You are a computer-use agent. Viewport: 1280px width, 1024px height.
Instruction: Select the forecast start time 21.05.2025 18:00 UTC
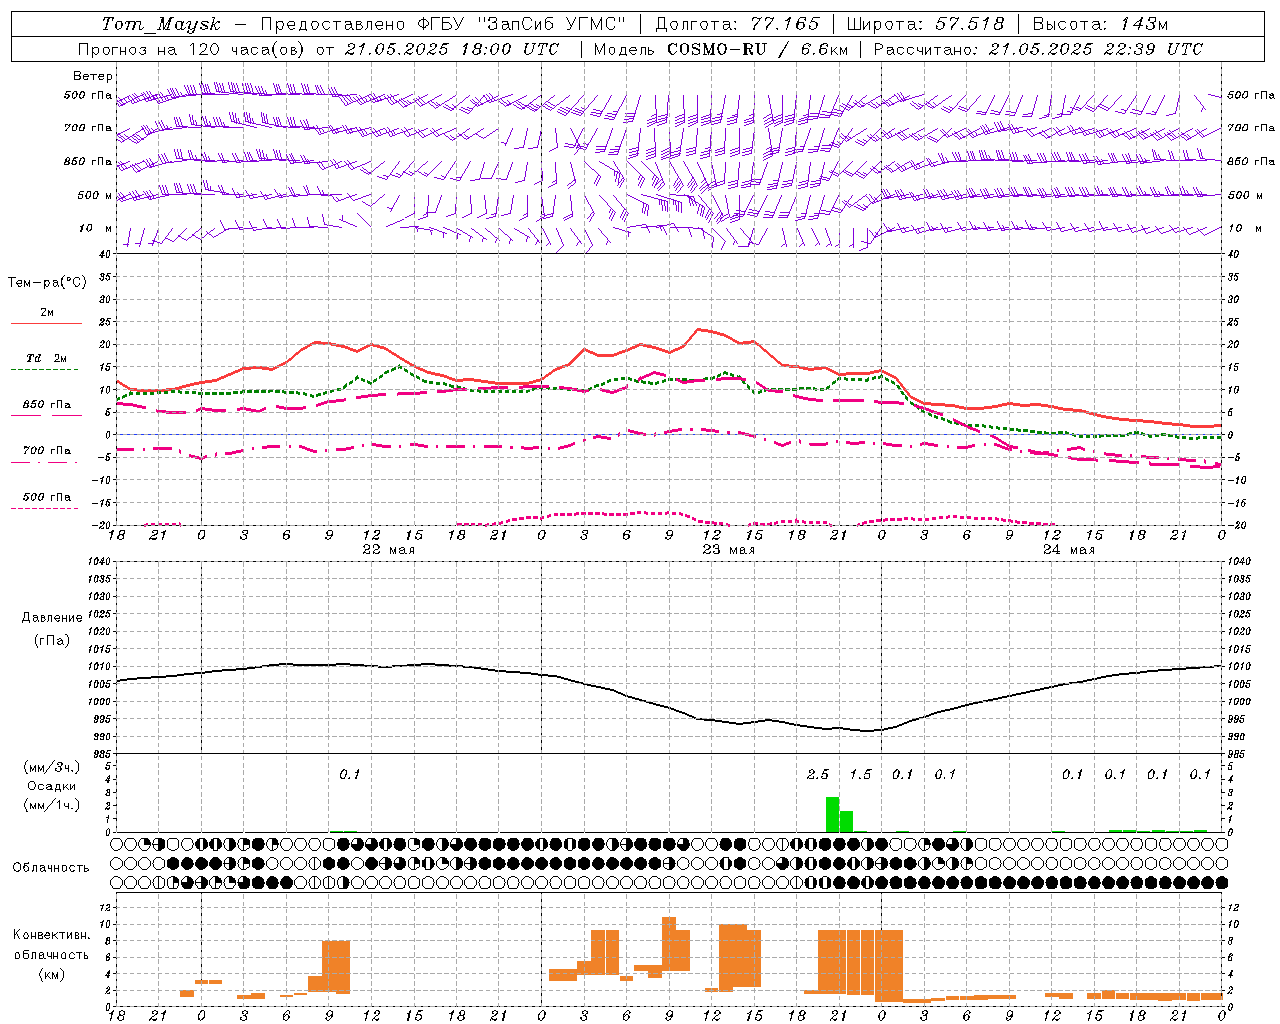coord(451,49)
